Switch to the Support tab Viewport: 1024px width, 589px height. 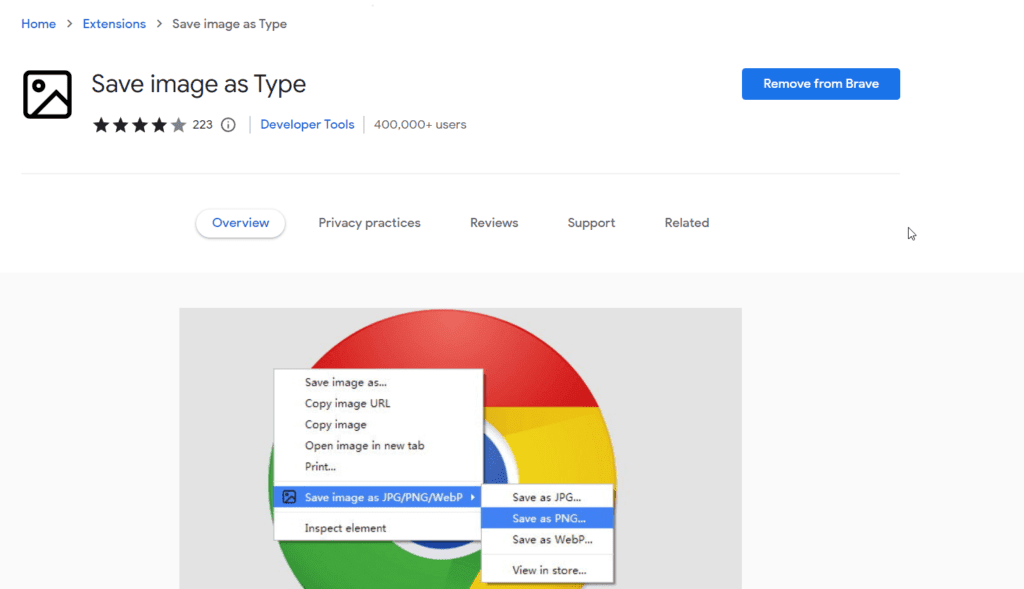pyautogui.click(x=591, y=223)
